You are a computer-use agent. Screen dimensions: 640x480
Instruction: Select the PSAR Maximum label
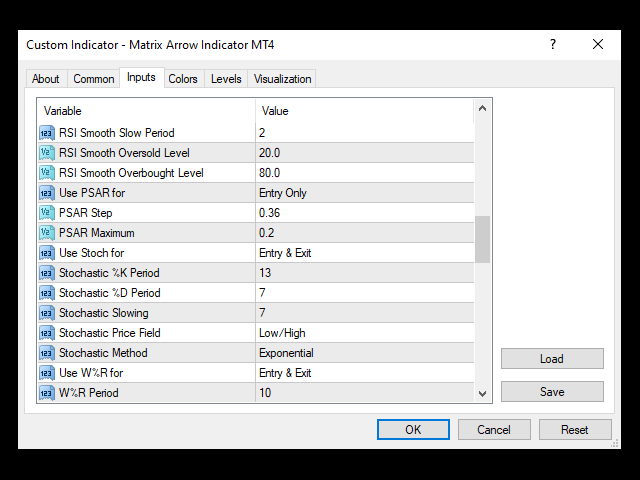(97, 233)
